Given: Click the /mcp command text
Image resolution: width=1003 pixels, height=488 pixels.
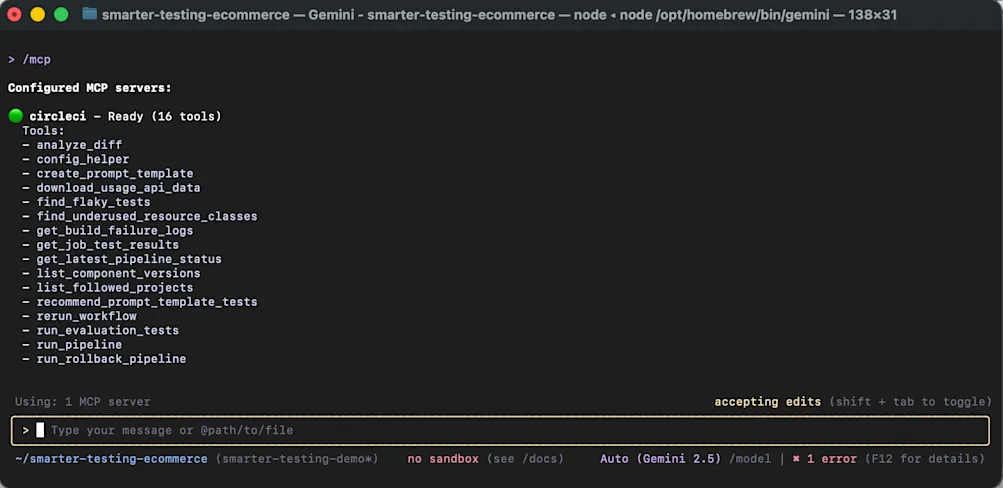Looking at the screenshot, I should pyautogui.click(x=36, y=60).
